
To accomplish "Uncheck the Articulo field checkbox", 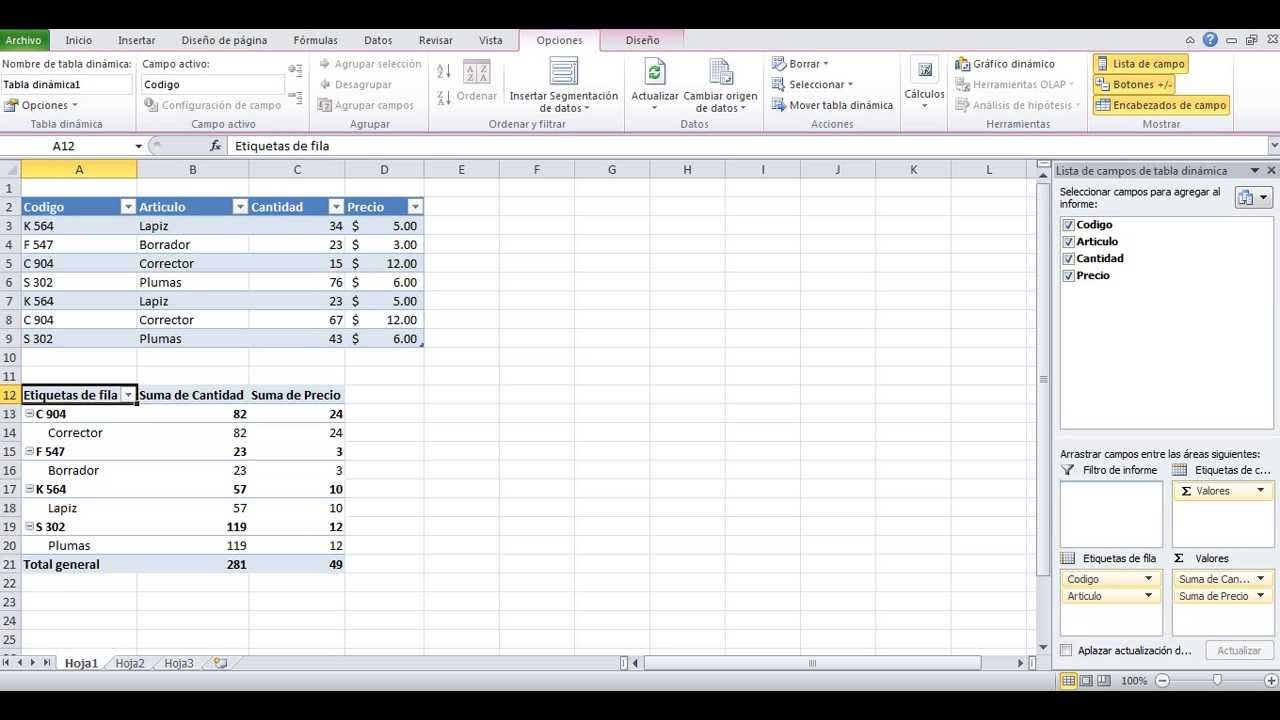I will pyautogui.click(x=1069, y=242).
